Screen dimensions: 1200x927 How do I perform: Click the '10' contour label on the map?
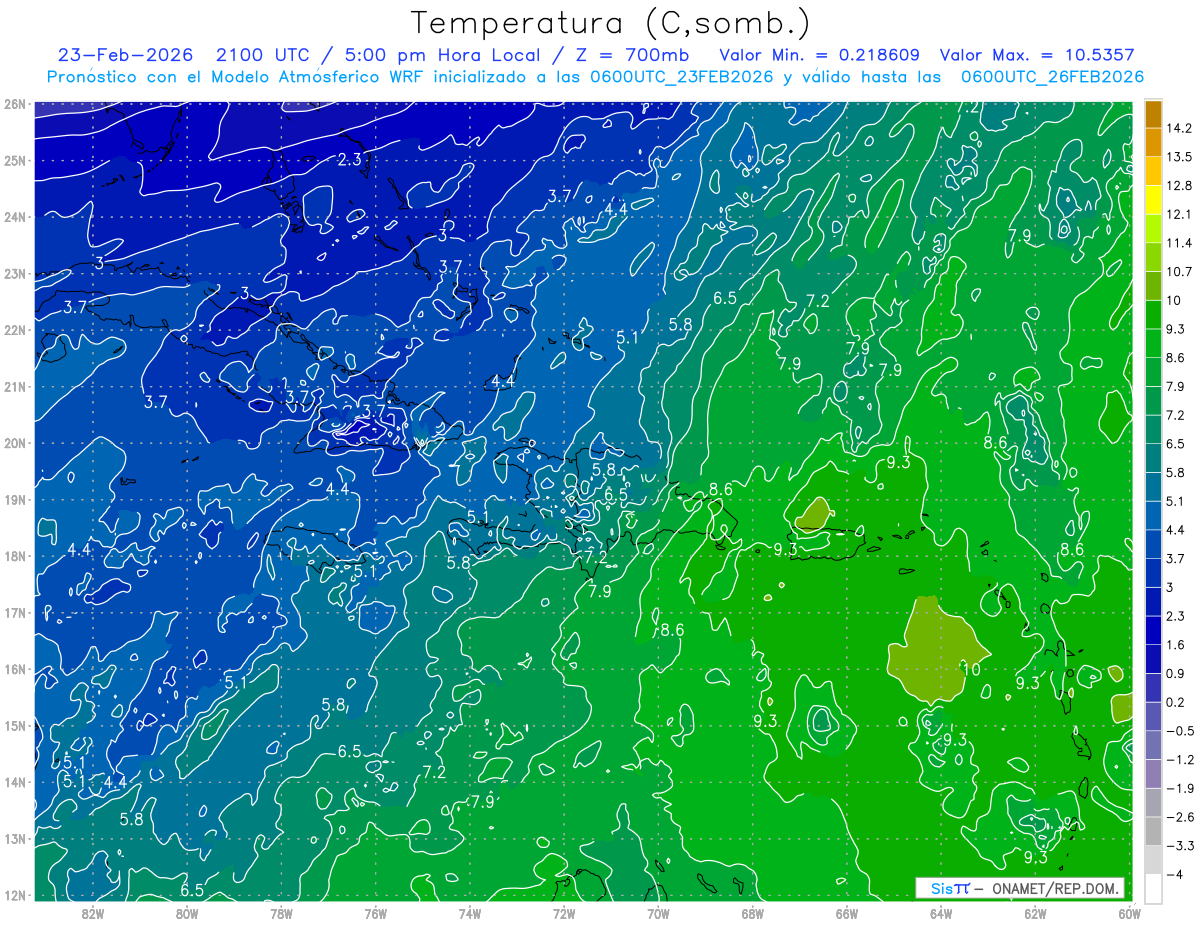pyautogui.click(x=970, y=668)
